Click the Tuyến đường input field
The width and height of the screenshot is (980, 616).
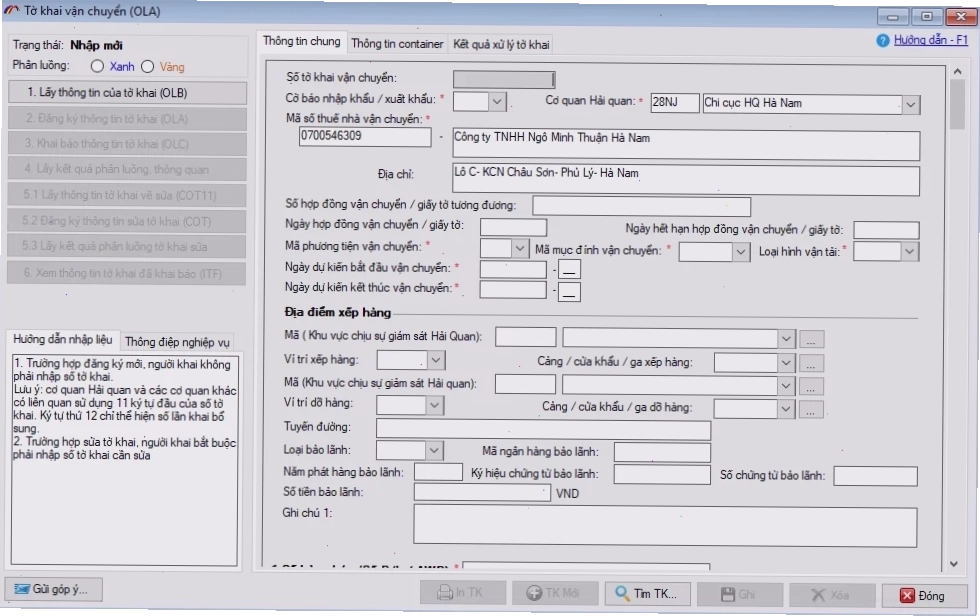click(543, 430)
